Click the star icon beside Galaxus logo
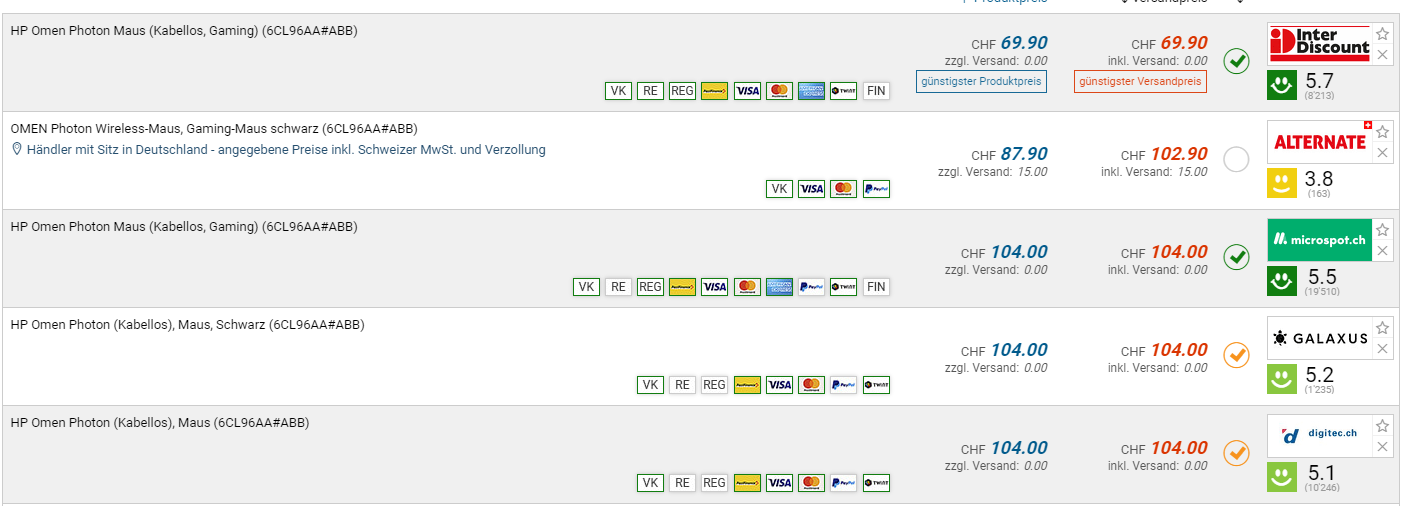1401x506 pixels. pos(1382,328)
